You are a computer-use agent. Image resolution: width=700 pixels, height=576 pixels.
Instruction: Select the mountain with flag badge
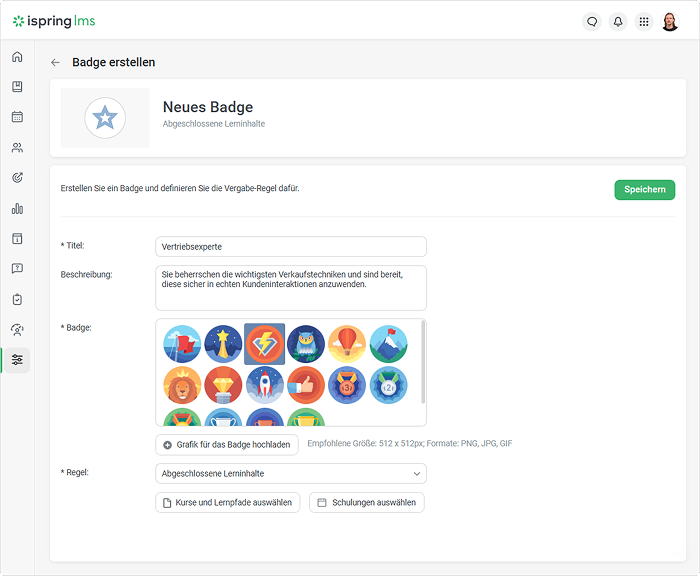coord(388,344)
